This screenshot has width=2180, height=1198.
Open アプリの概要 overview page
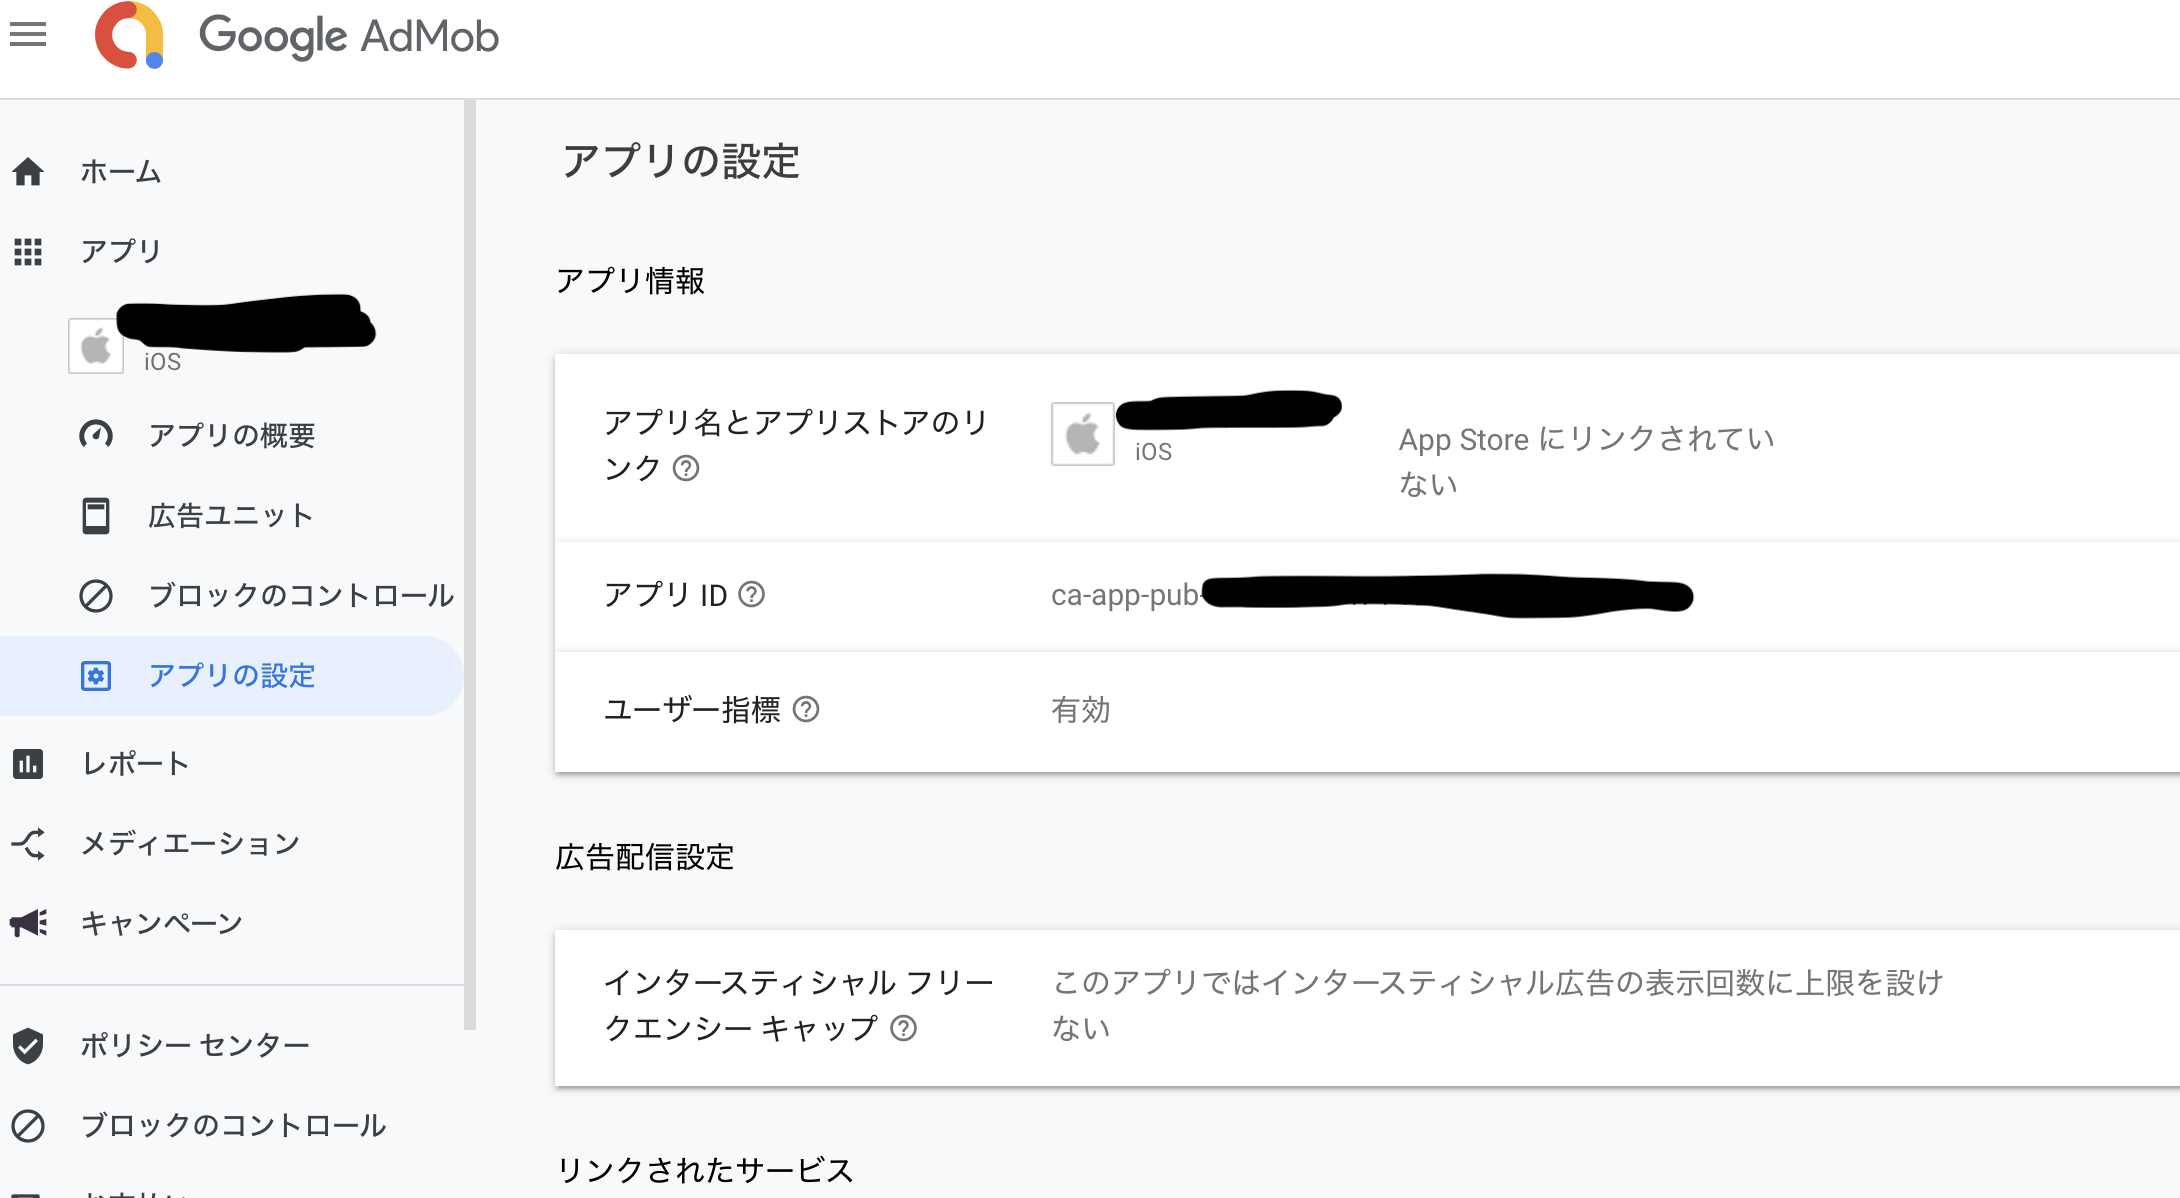pyautogui.click(x=231, y=435)
